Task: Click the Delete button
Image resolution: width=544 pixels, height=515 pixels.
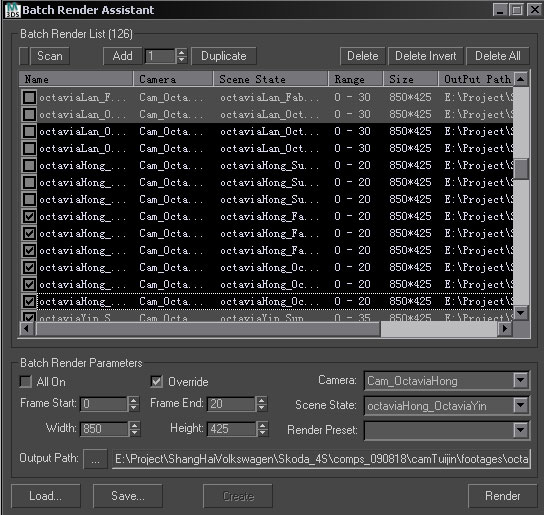Action: click(363, 56)
